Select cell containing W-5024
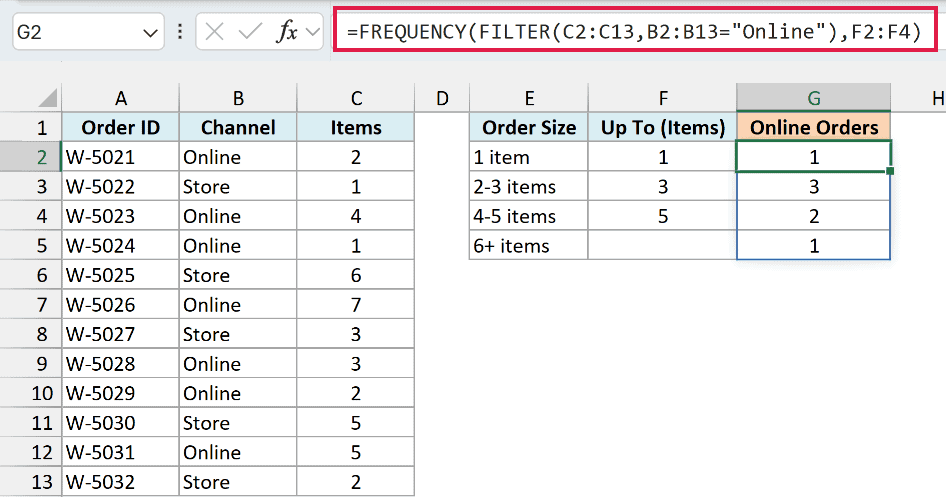Image resolution: width=946 pixels, height=497 pixels. [x=121, y=245]
